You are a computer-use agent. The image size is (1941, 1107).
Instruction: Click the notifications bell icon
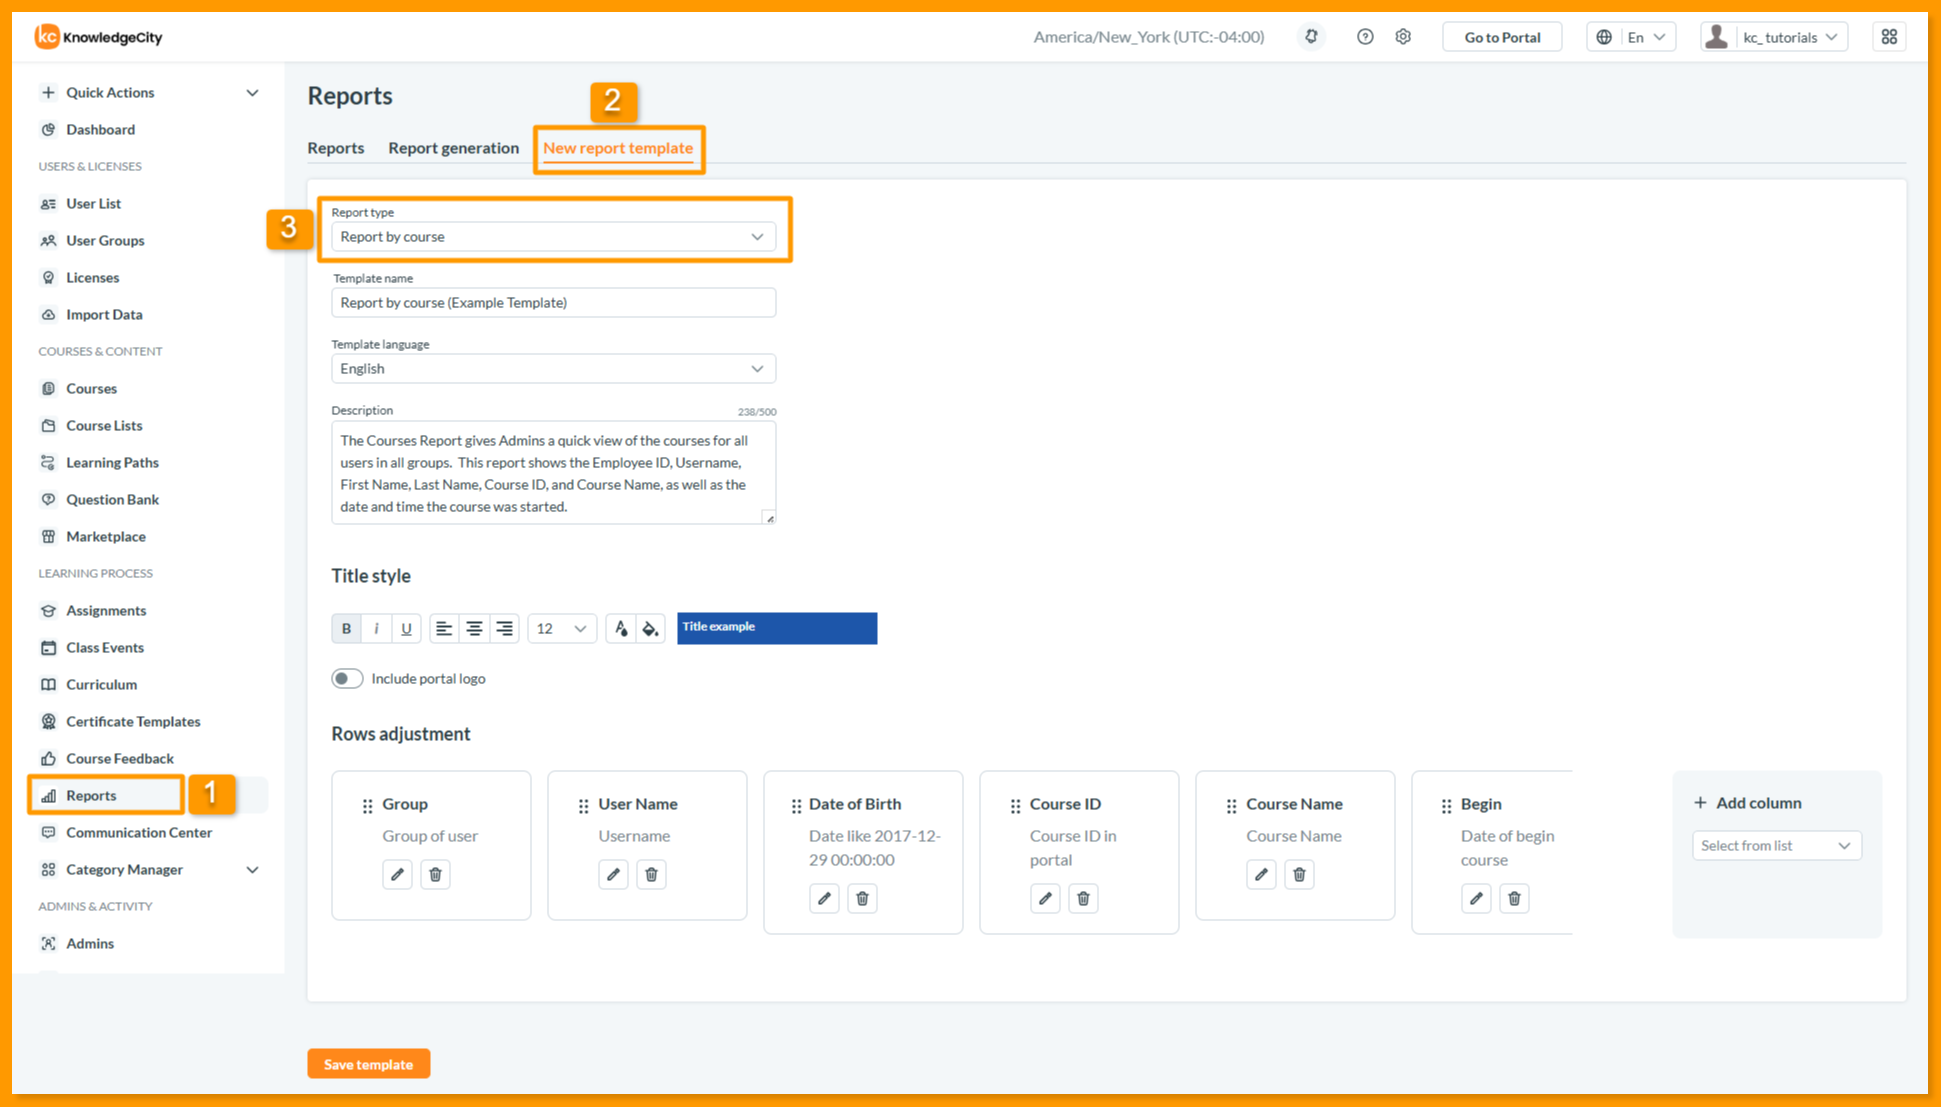coord(1311,37)
